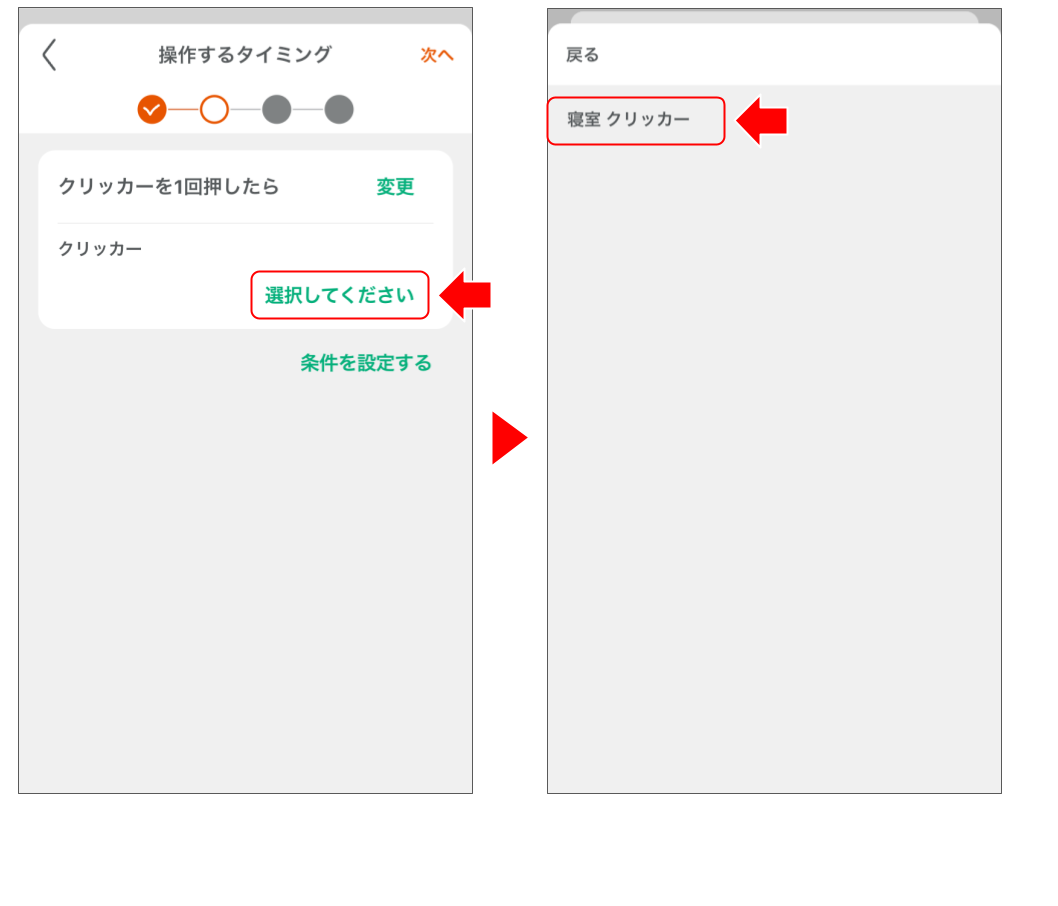Image resolution: width=1058 pixels, height=906 pixels.
Task: Tap the fourth gray step circle
Action: click(339, 109)
